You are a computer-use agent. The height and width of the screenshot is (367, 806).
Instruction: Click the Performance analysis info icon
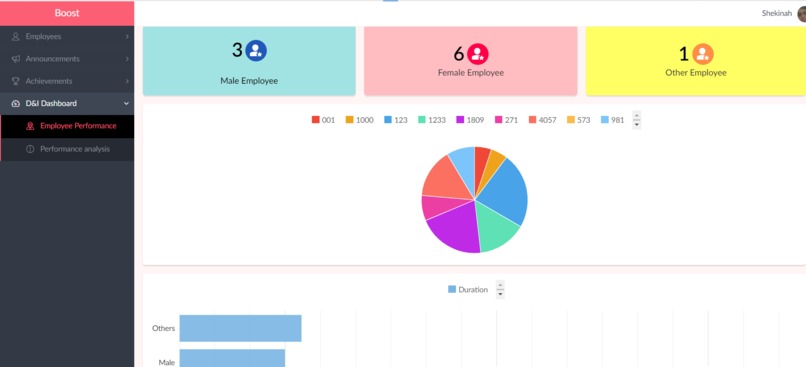[30, 149]
